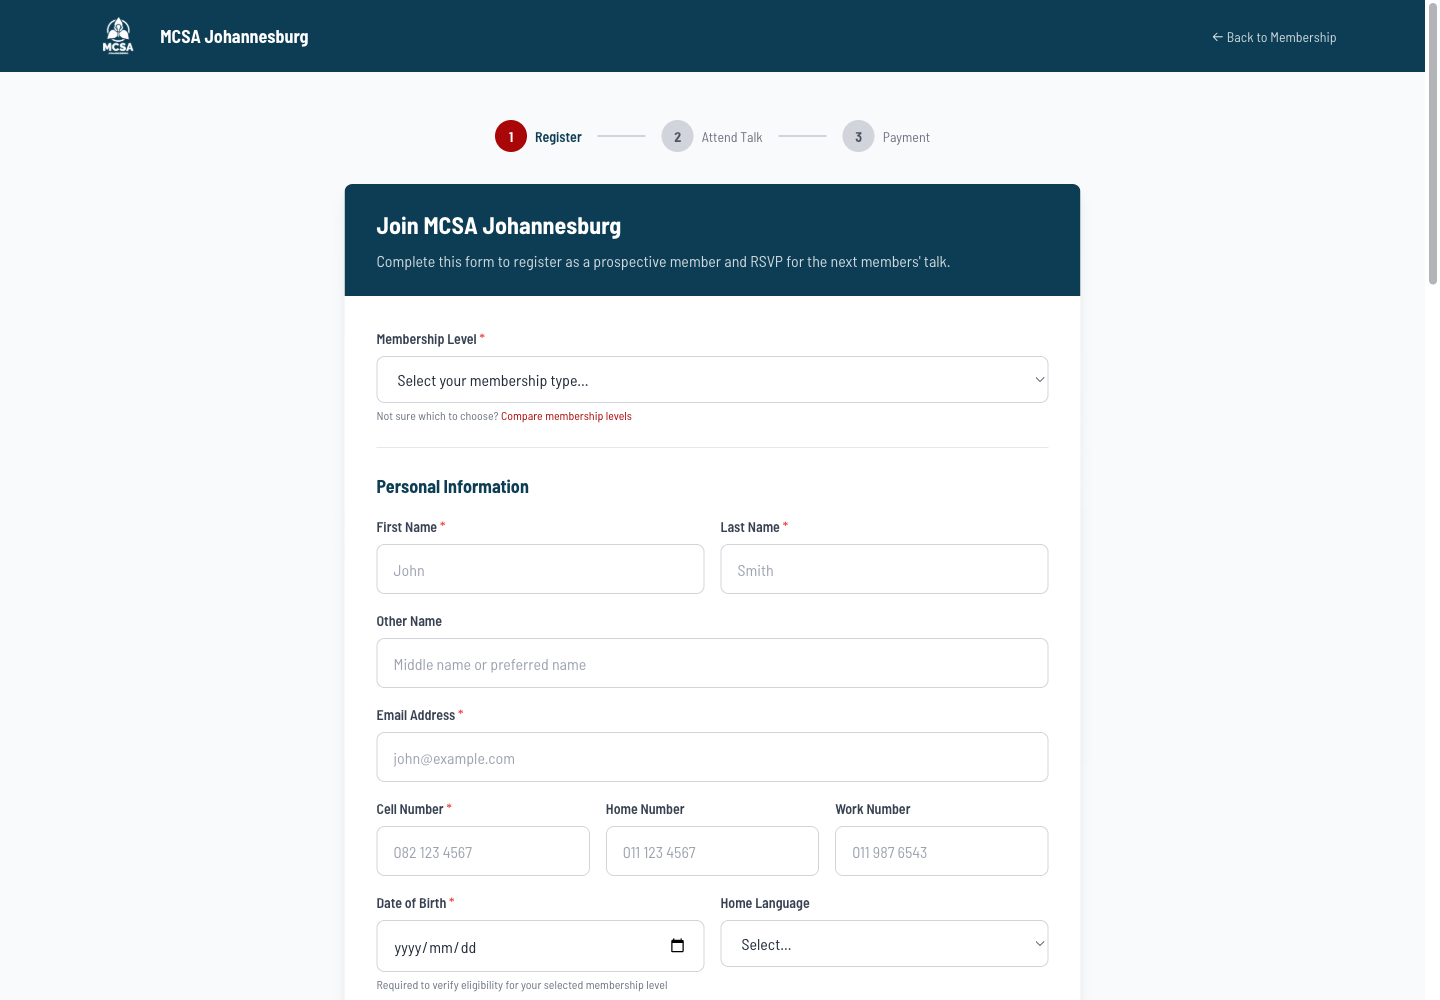Open the date picker calendar icon
1440x1000 pixels.
(x=677, y=946)
